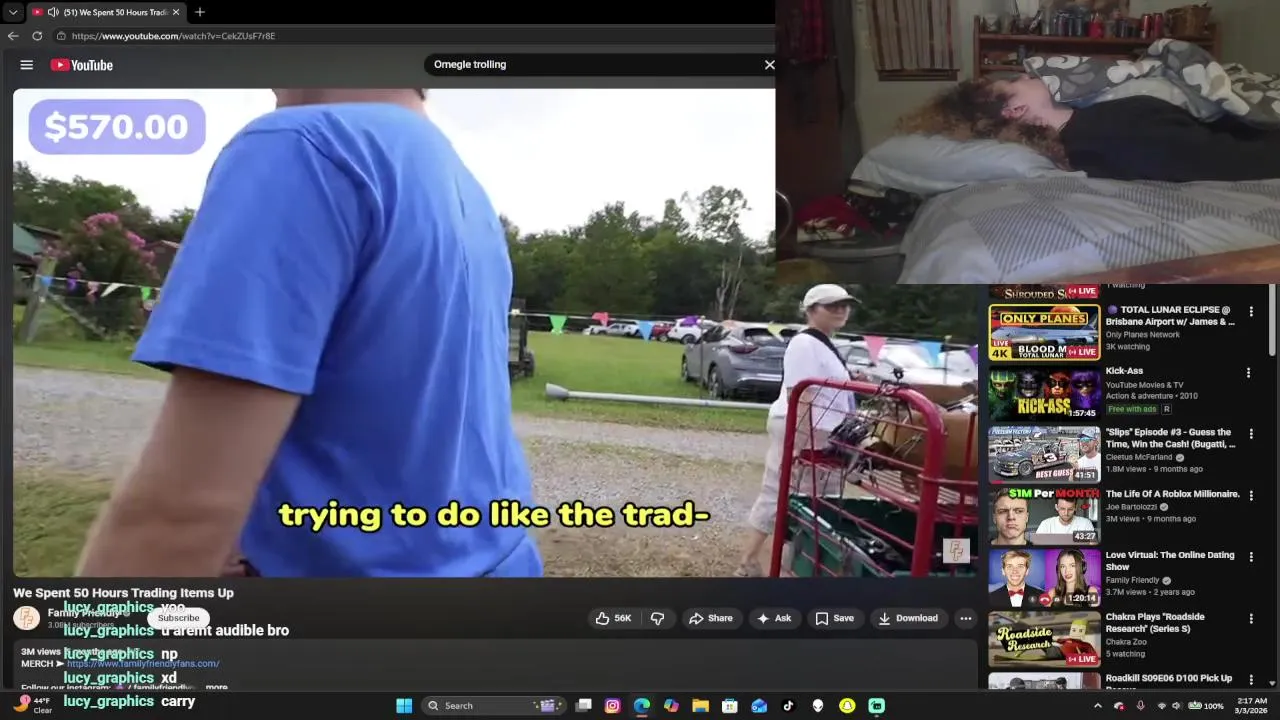1280x720 pixels.
Task: Open options for Love Virtual video
Action: point(1250,558)
